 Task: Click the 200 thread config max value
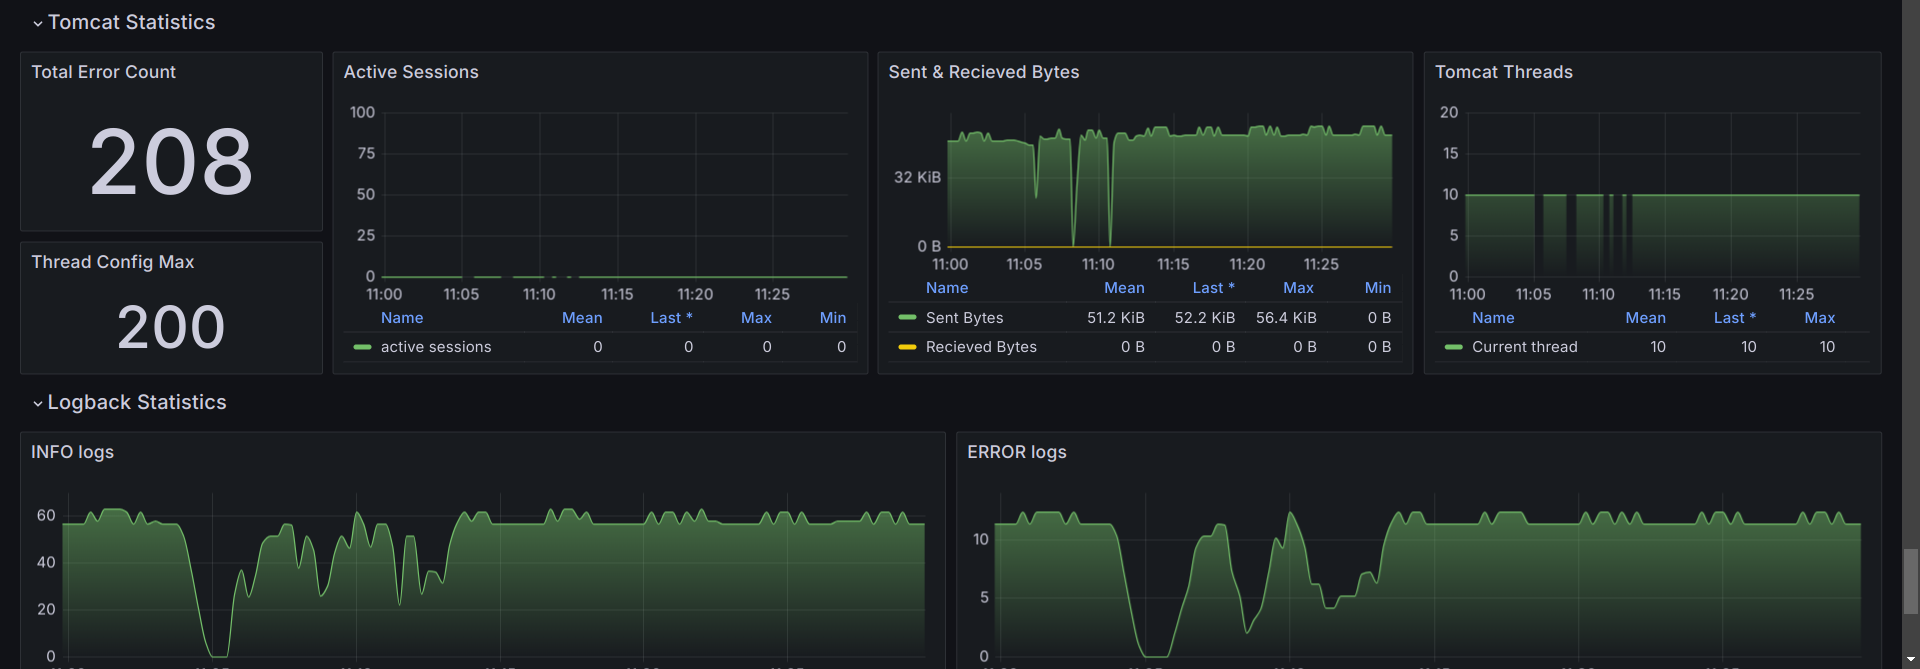[x=171, y=327]
